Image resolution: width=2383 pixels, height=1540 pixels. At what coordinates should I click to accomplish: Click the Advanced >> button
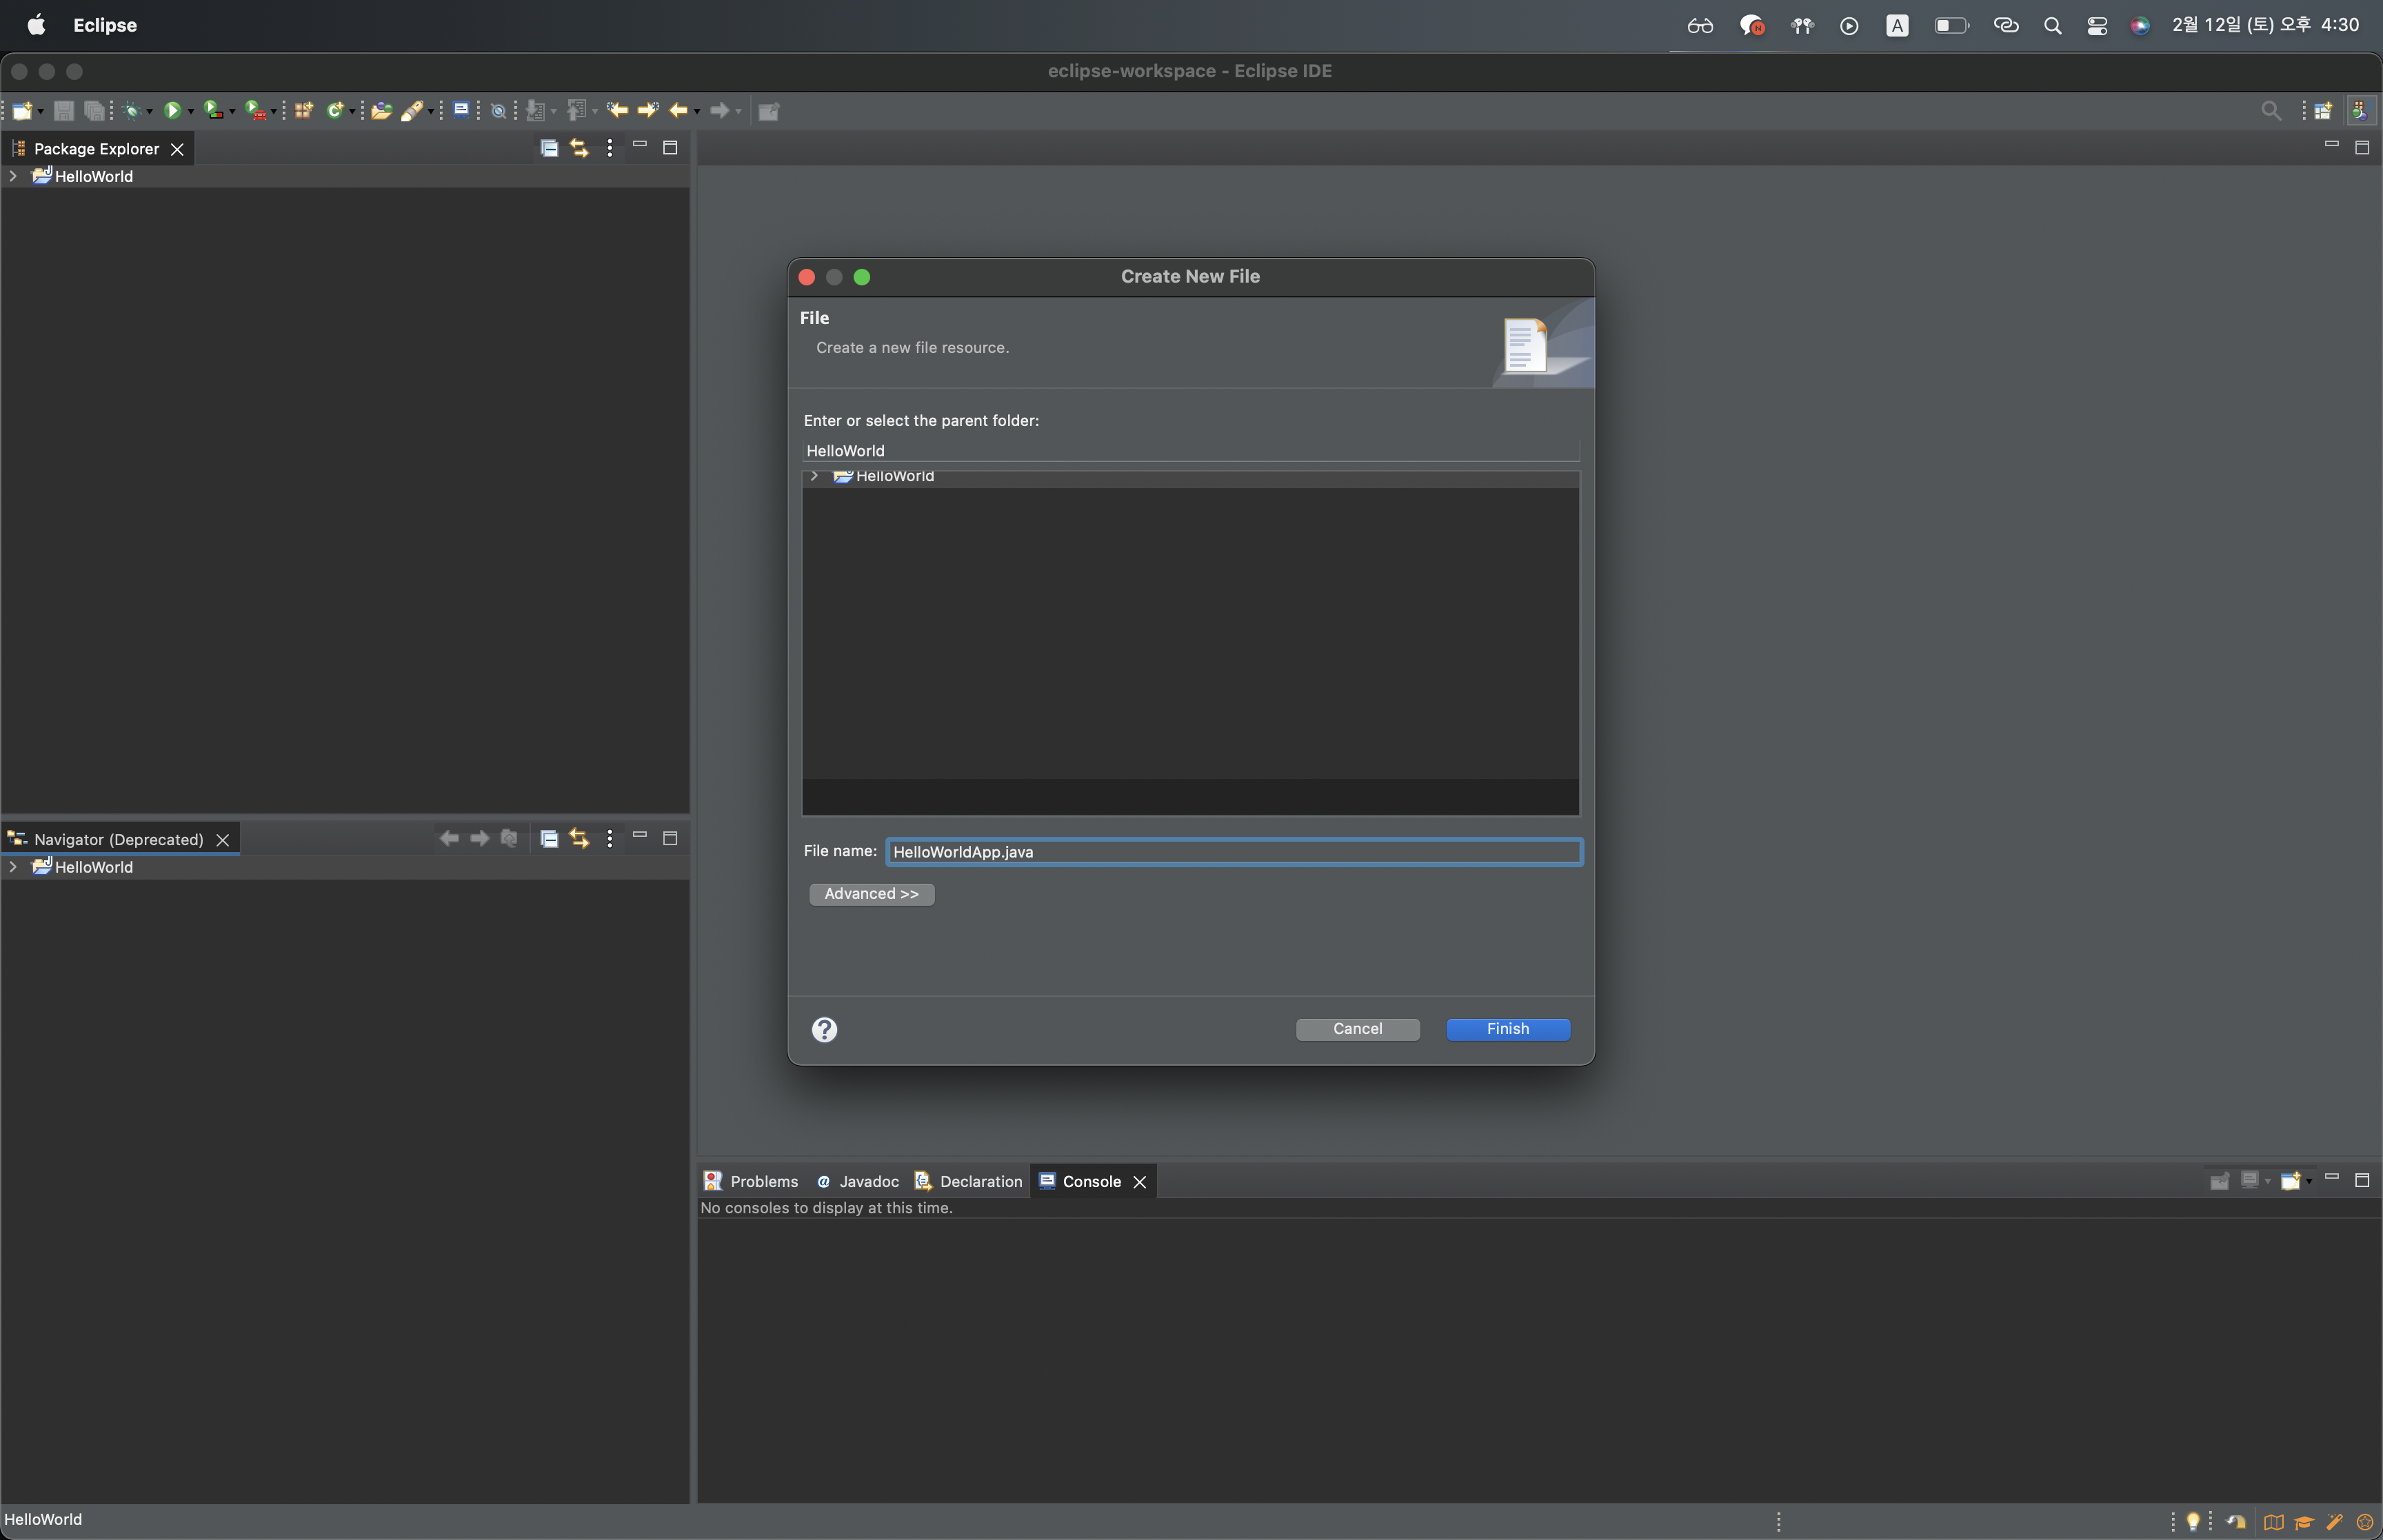click(871, 894)
